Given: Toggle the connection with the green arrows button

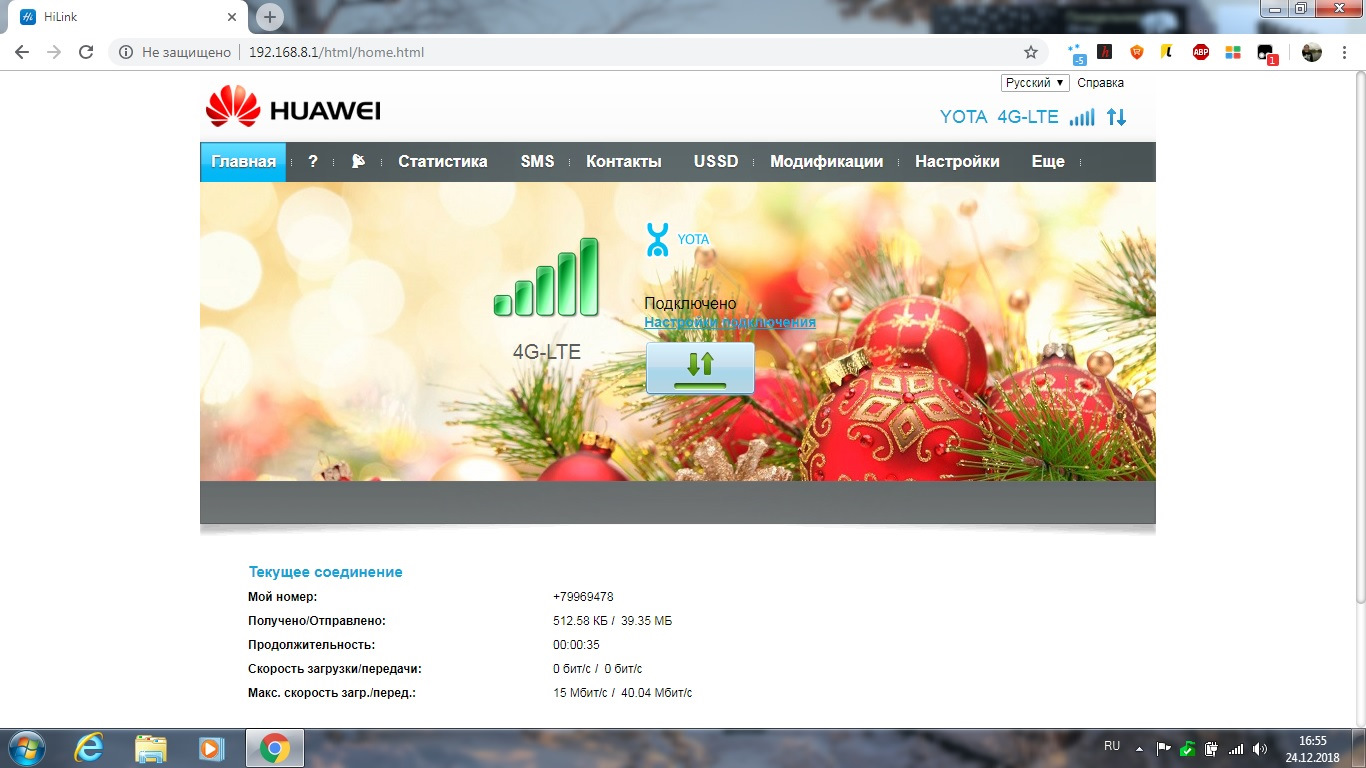Looking at the screenshot, I should pyautogui.click(x=700, y=368).
